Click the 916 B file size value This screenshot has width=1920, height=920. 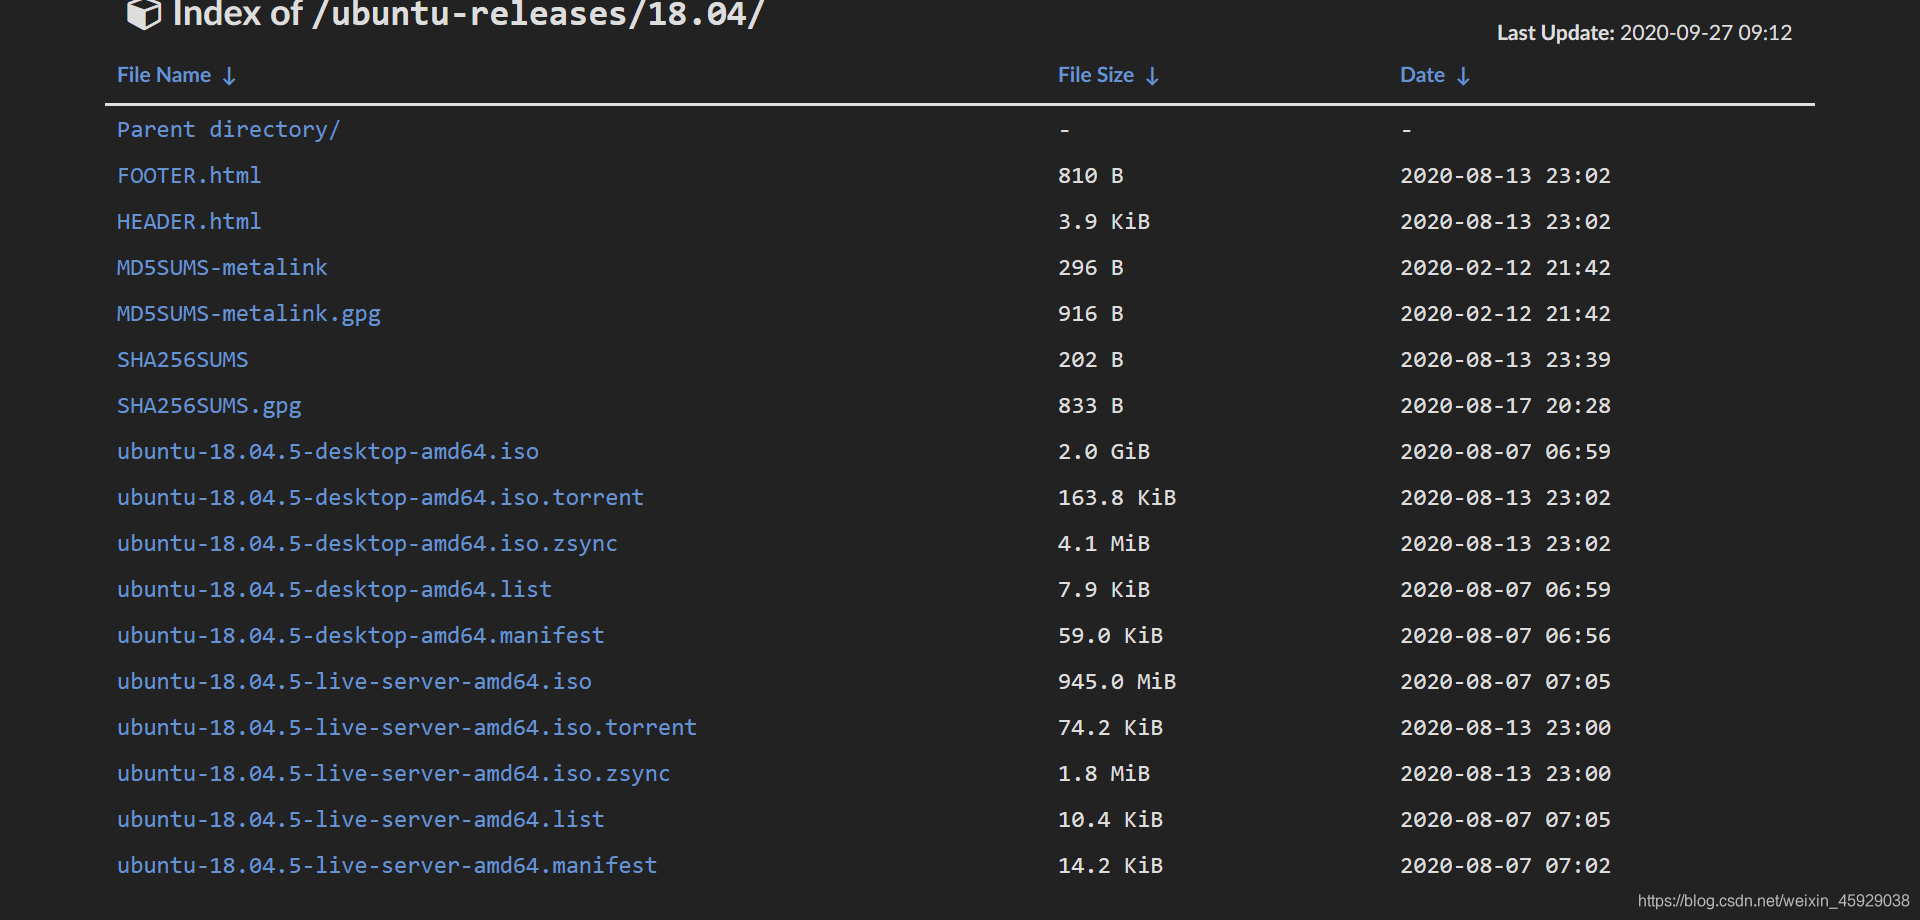(1091, 314)
